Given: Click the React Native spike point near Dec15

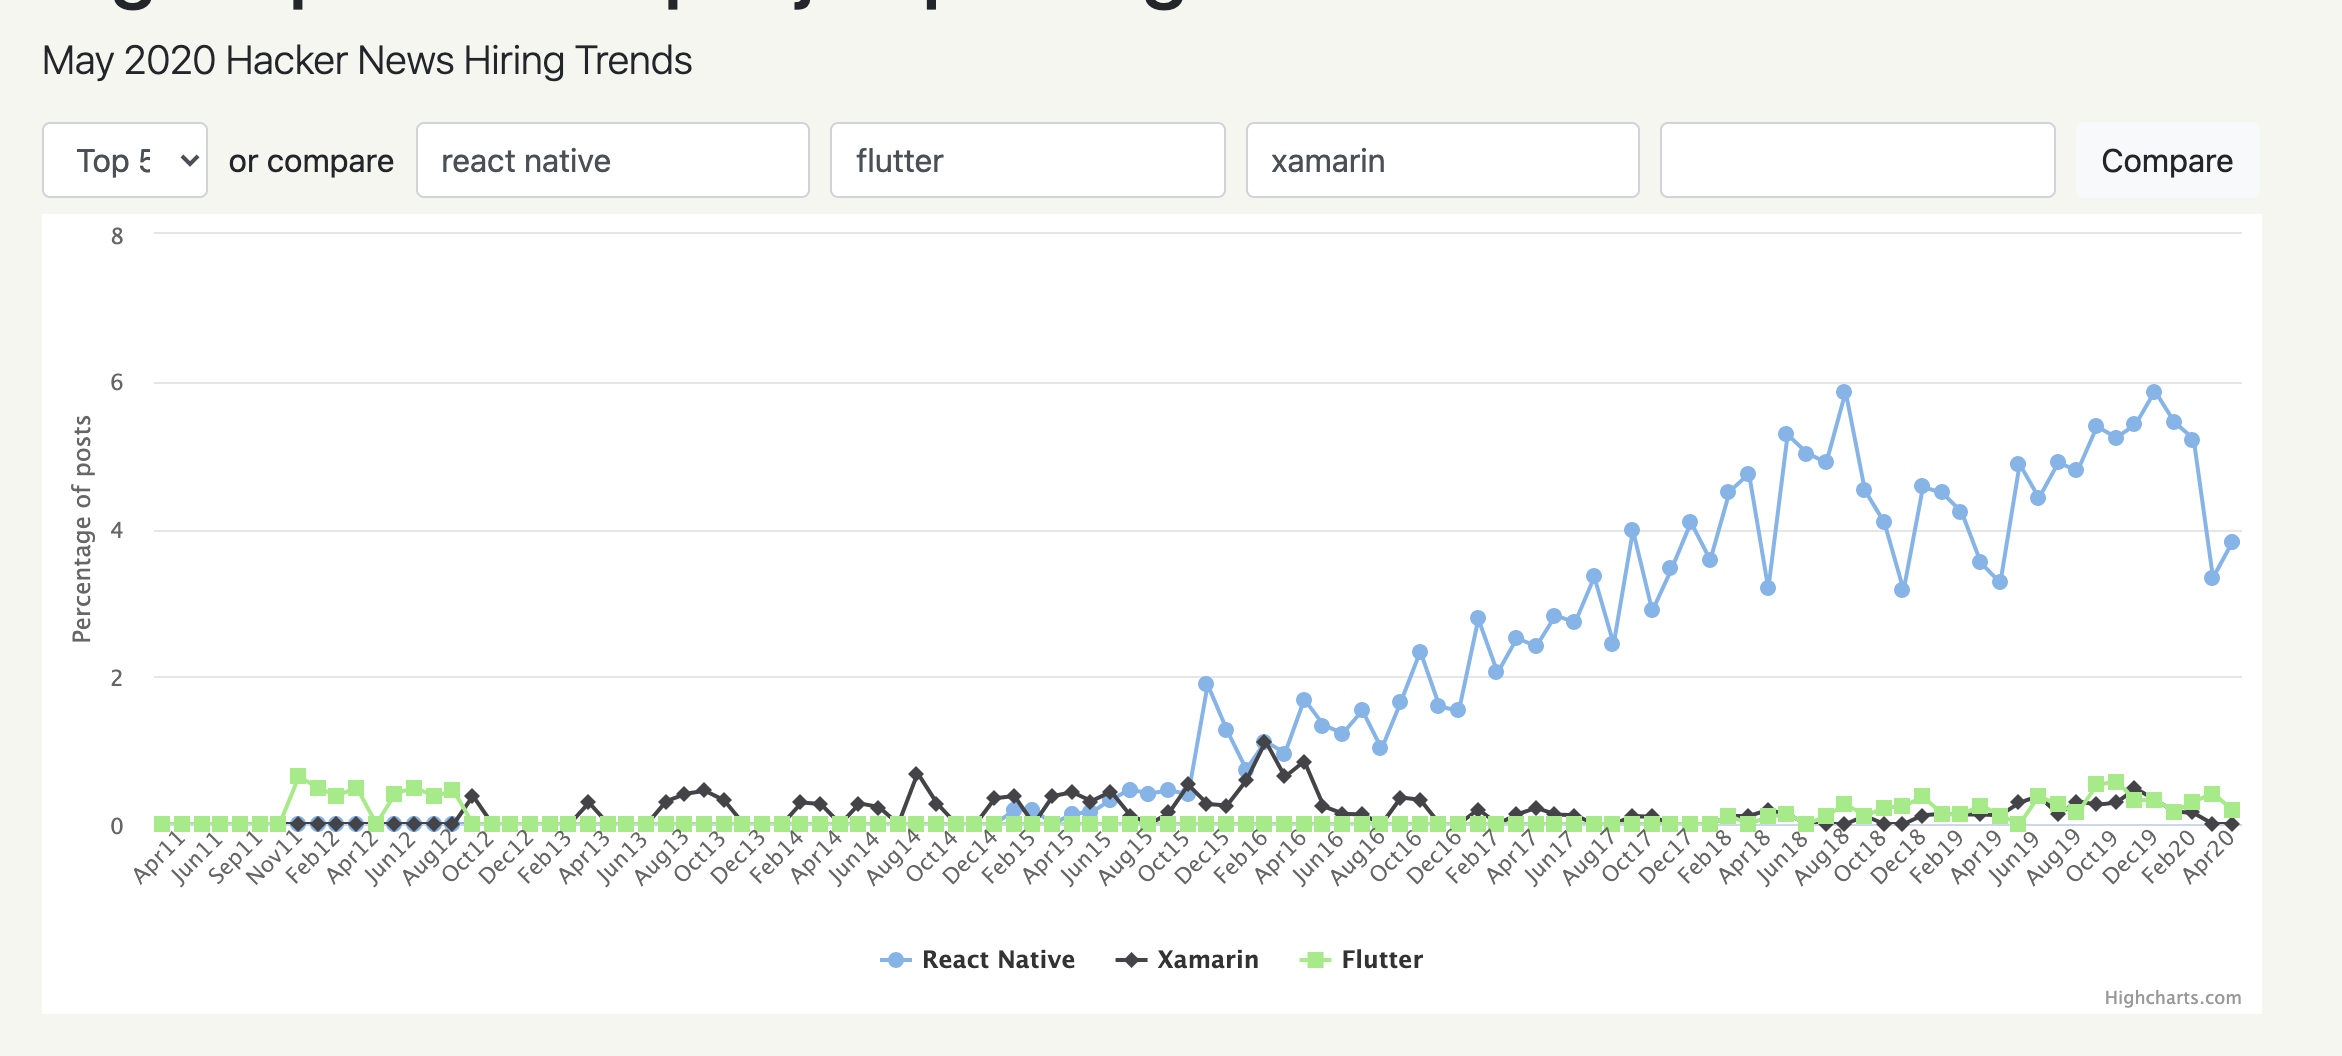Looking at the screenshot, I should (1206, 684).
